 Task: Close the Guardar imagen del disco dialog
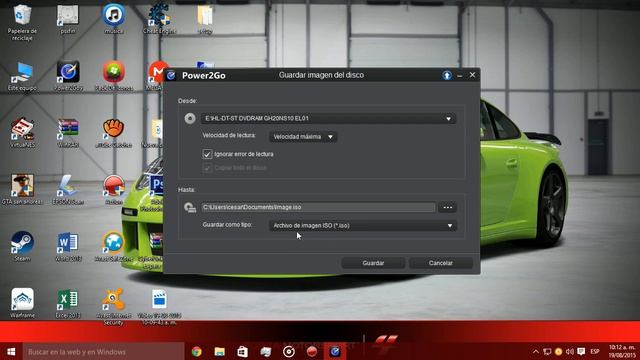point(472,75)
